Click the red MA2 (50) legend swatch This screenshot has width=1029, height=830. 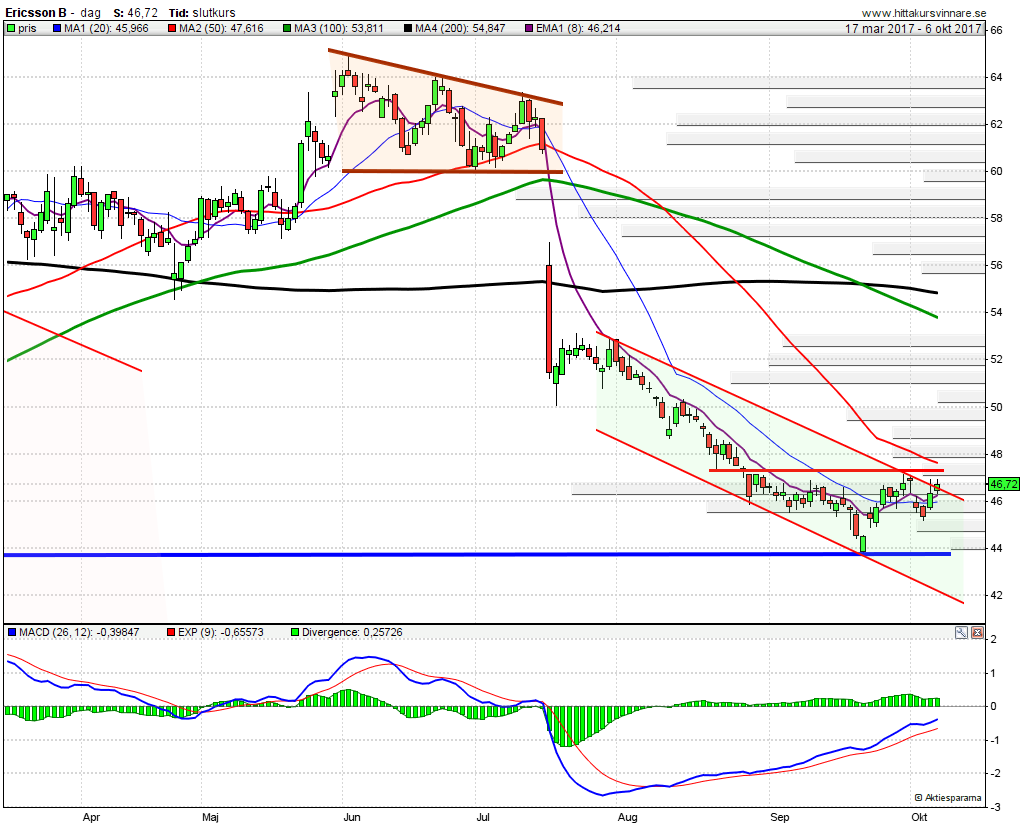pos(172,28)
